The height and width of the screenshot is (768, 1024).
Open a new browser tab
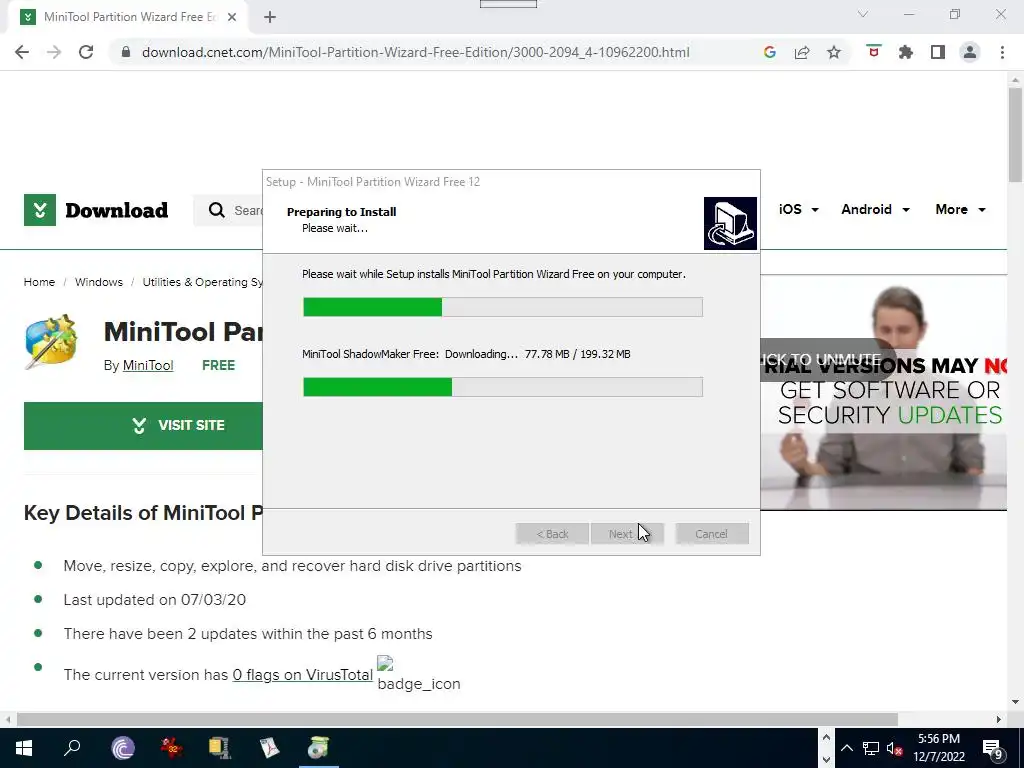pyautogui.click(x=270, y=17)
